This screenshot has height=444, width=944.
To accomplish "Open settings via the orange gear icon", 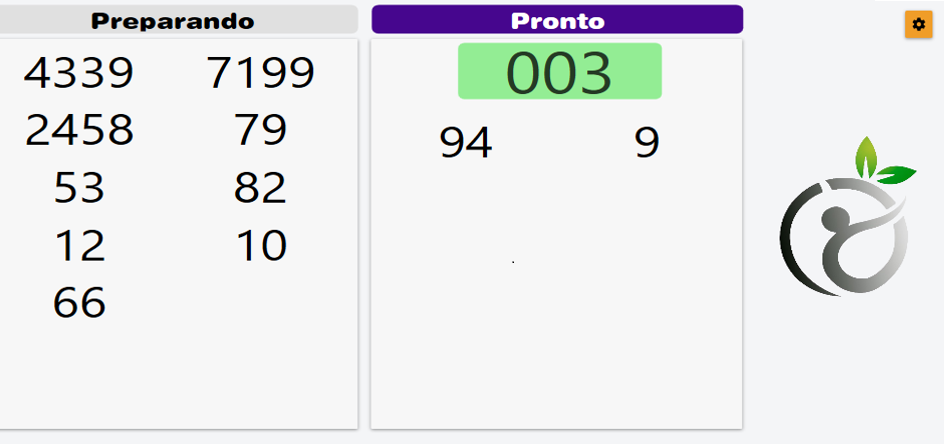I will click(918, 25).
